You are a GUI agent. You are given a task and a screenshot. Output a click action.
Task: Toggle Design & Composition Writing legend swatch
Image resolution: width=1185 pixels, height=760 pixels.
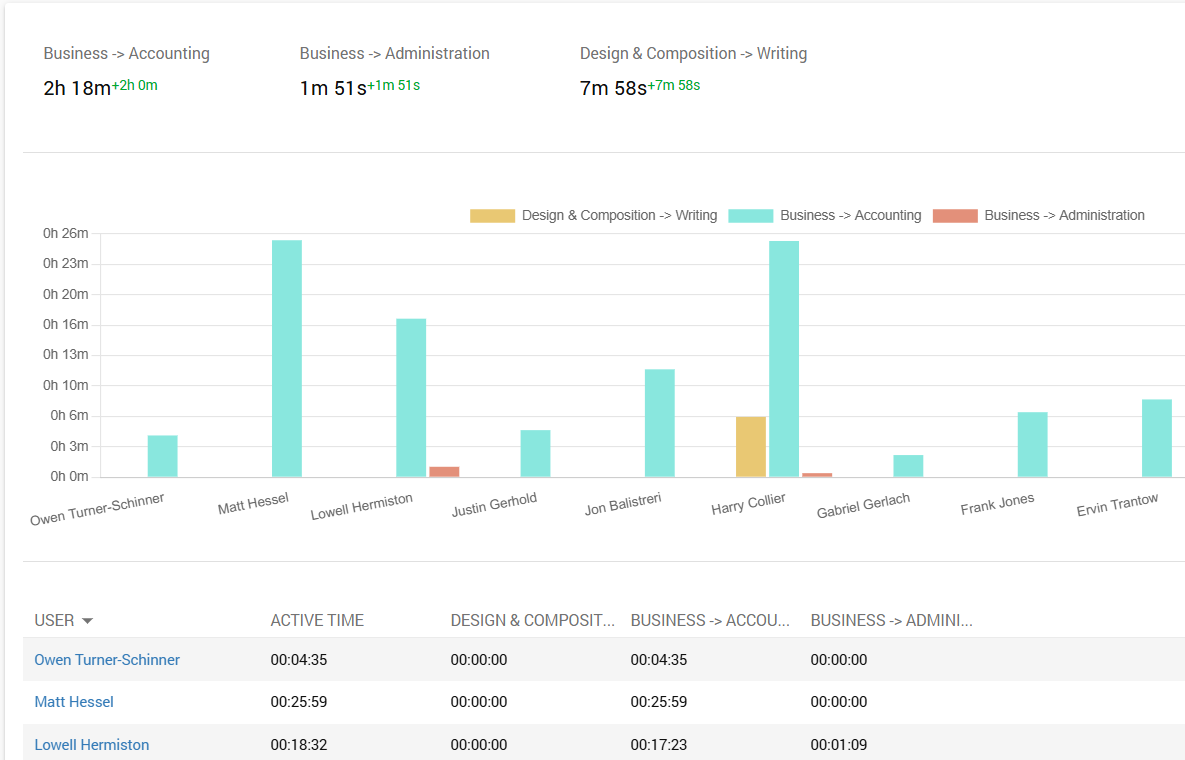492,216
